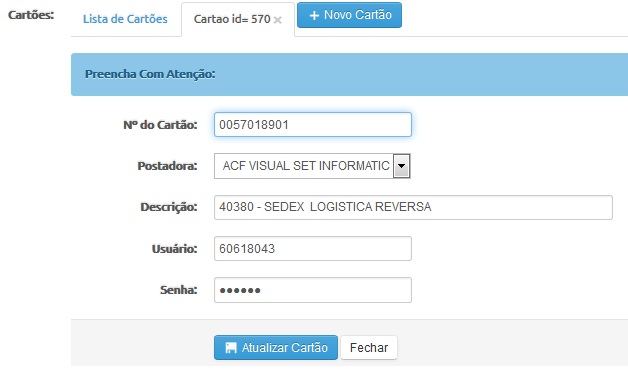
Task: Save changes with Atualizar Cartão
Action: 276,348
